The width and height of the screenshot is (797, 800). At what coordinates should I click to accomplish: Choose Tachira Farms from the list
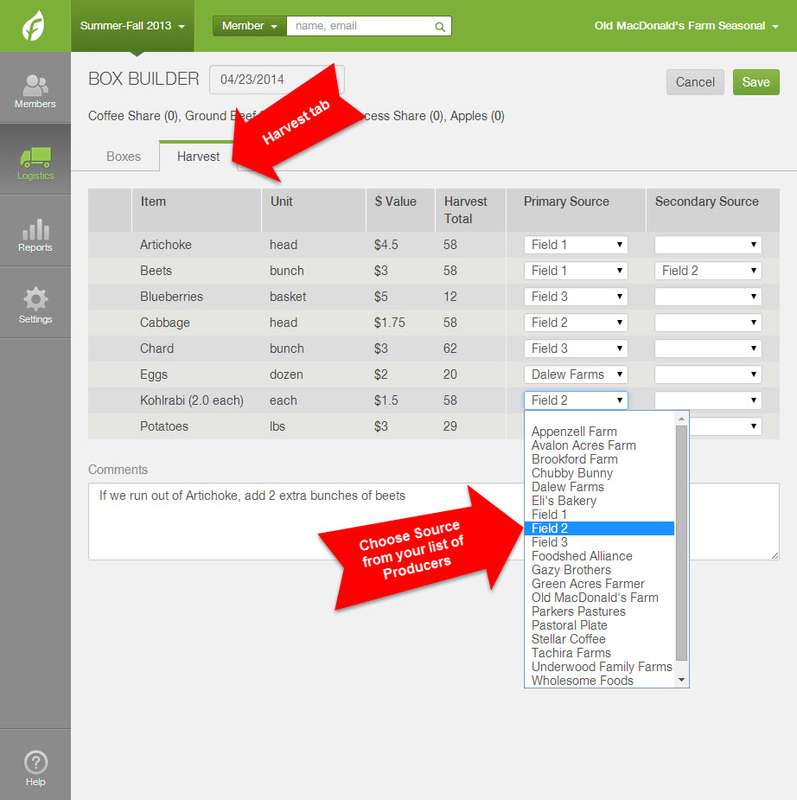[600, 653]
